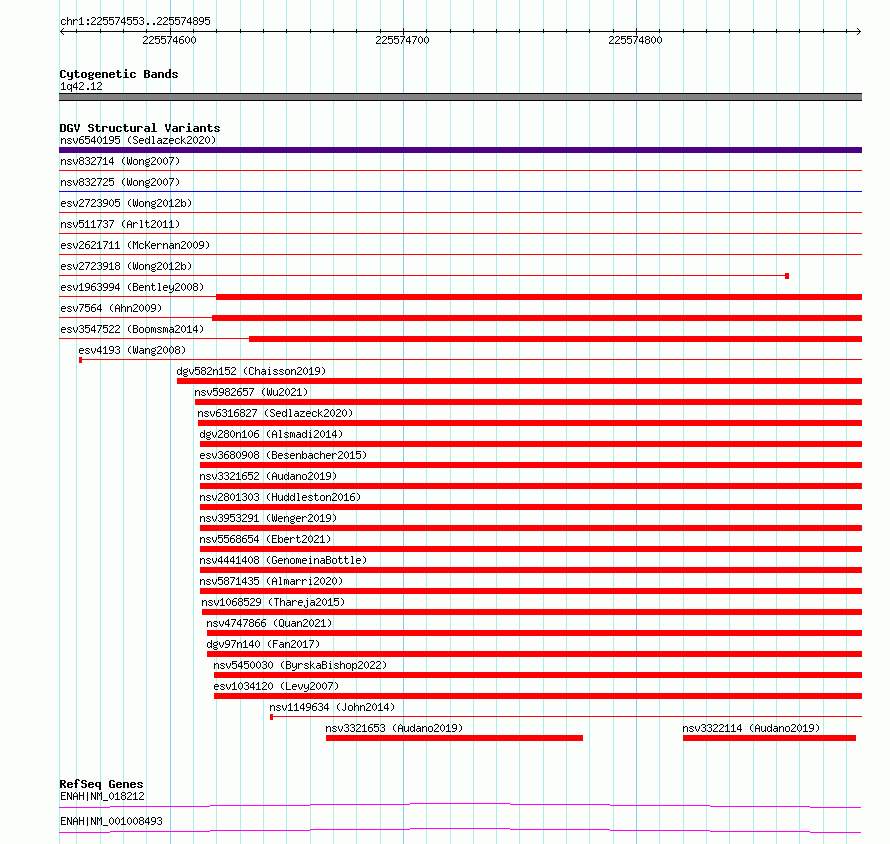Click the blue line under nsv832725 (Wong2007)
Viewport: 890px width, 844px height.
460,192
